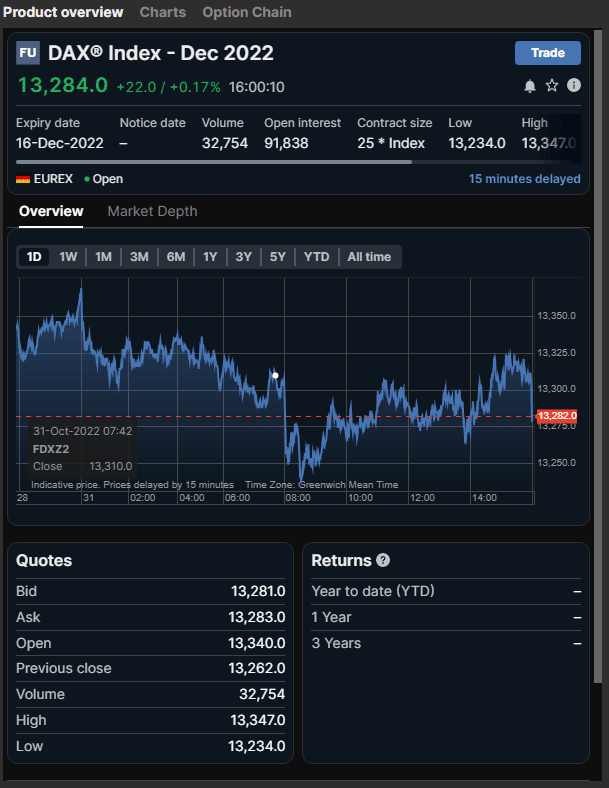
Task: Select the 5Y chart time range
Action: click(x=277, y=257)
